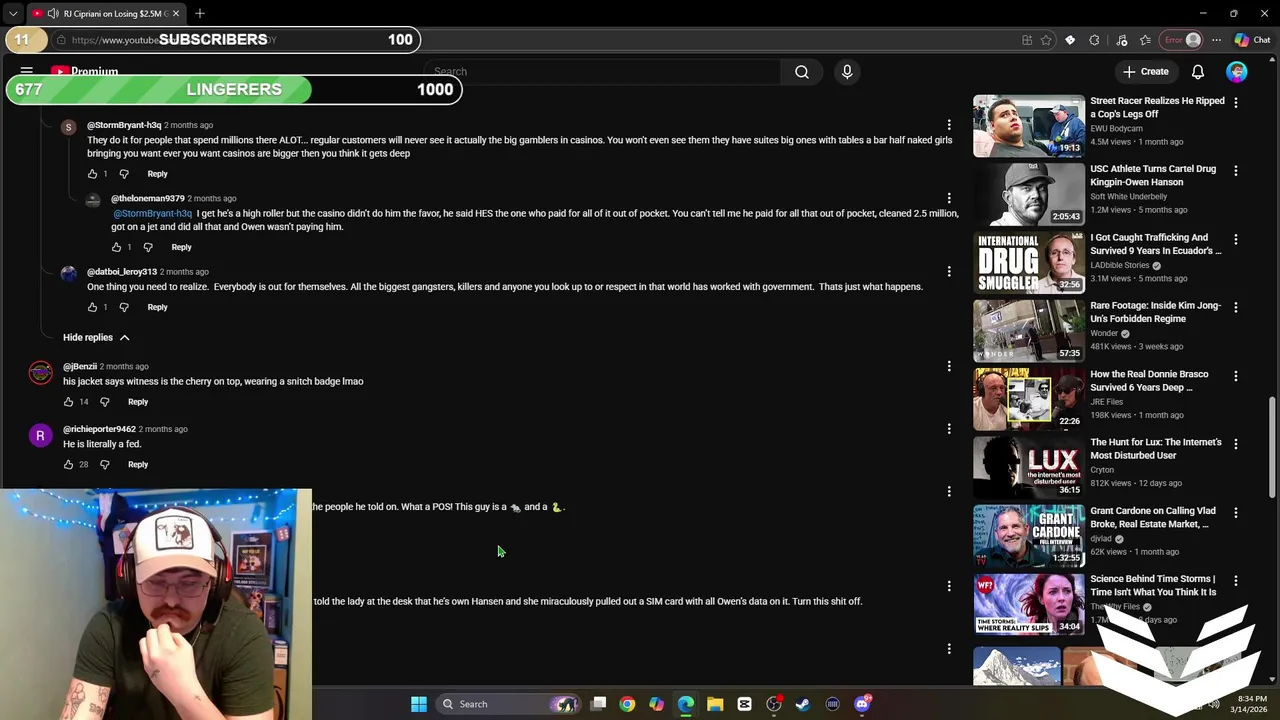Image resolution: width=1280 pixels, height=720 pixels.
Task: Start voice search with the microphone icon
Action: pos(847,71)
